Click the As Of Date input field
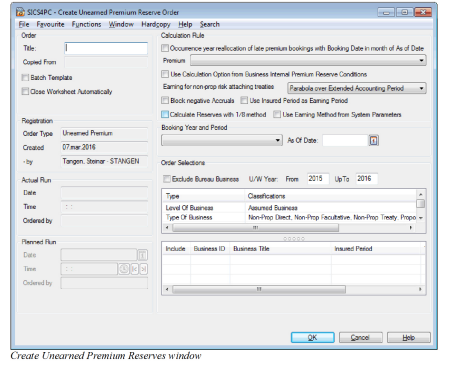 [345, 140]
